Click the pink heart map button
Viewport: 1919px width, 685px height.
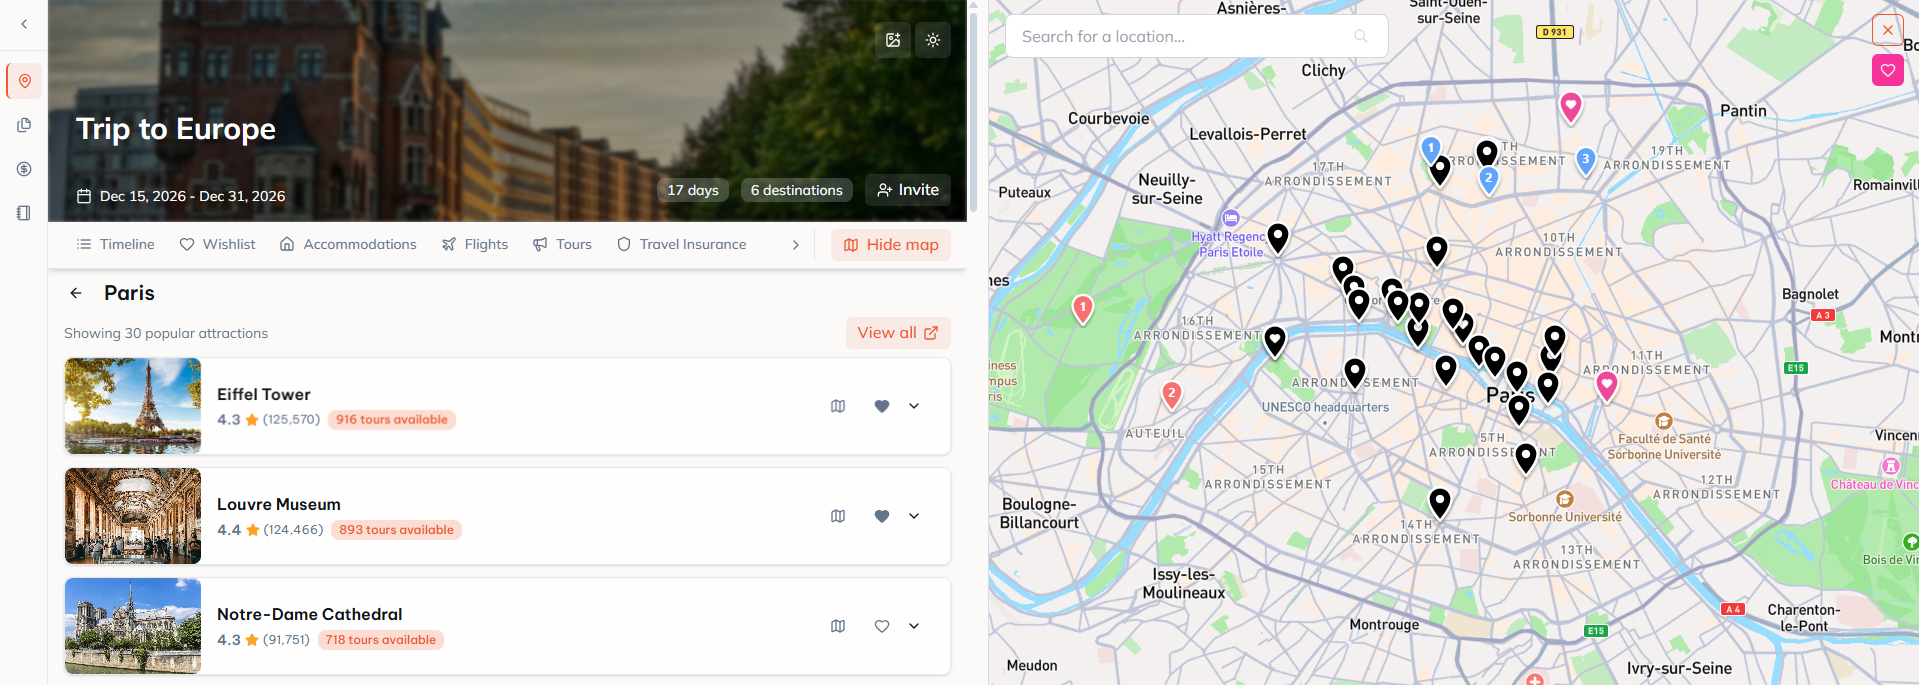tap(1887, 70)
